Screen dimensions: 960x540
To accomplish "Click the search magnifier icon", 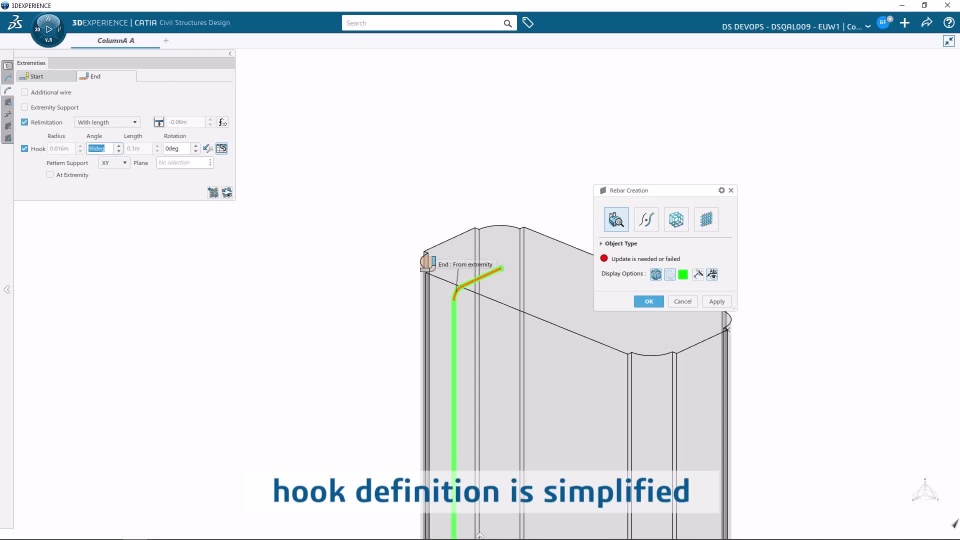I will tap(508, 23).
